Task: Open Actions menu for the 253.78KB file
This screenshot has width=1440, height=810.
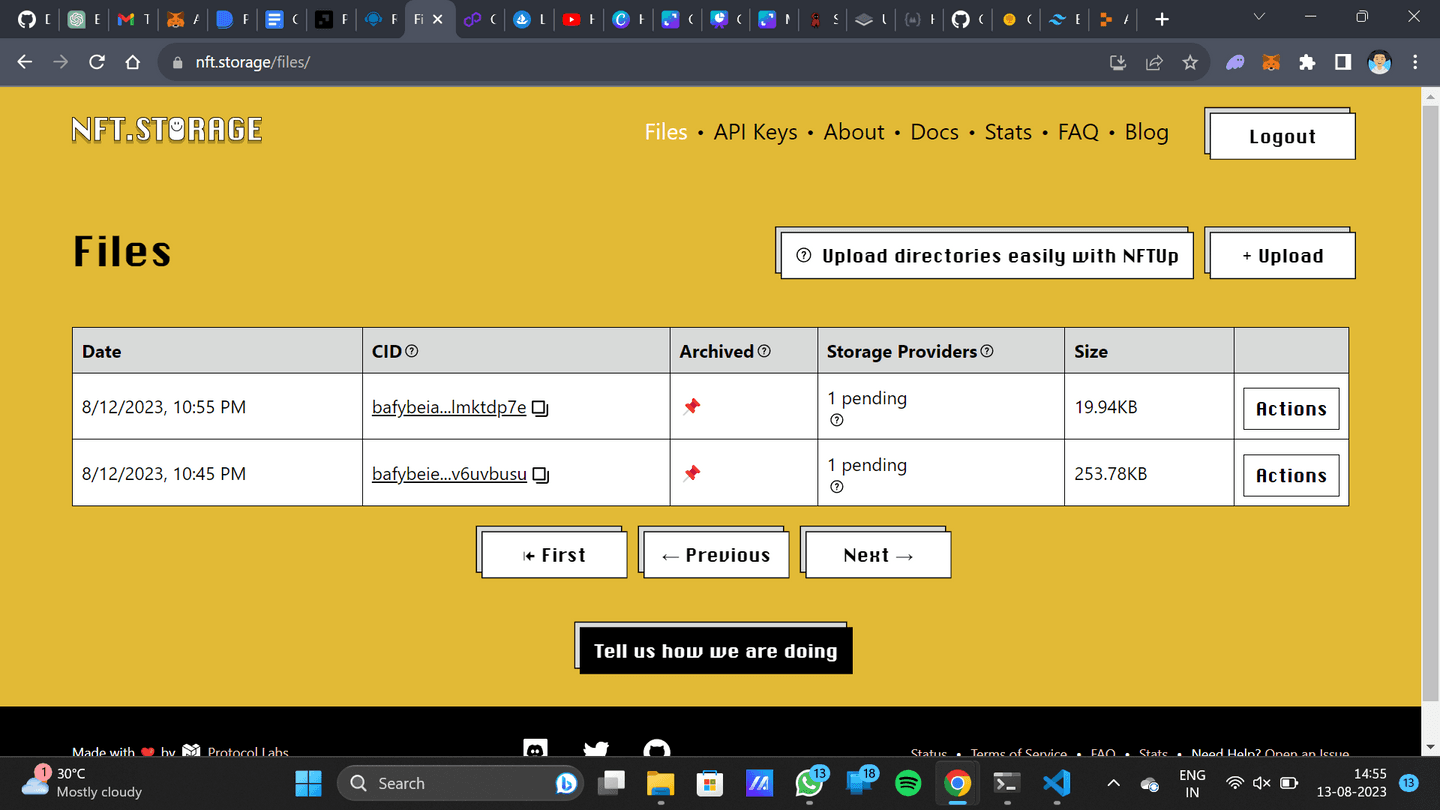Action: point(1291,476)
